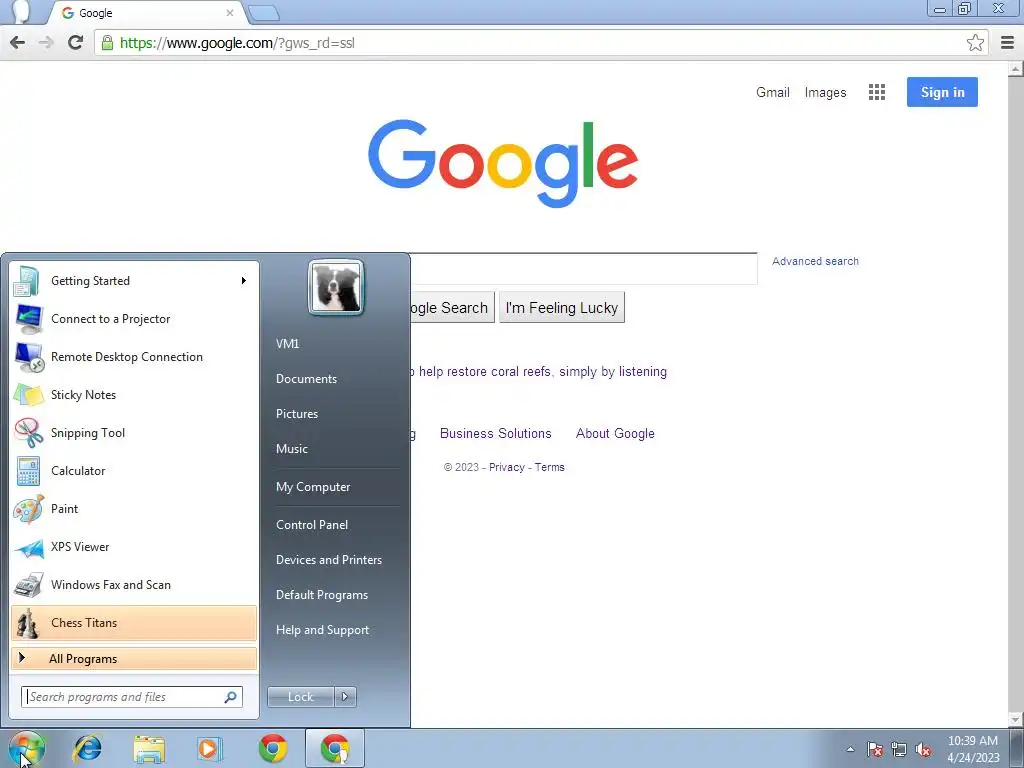Open a new tab in Chrome
The image size is (1024, 768).
pyautogui.click(x=264, y=12)
